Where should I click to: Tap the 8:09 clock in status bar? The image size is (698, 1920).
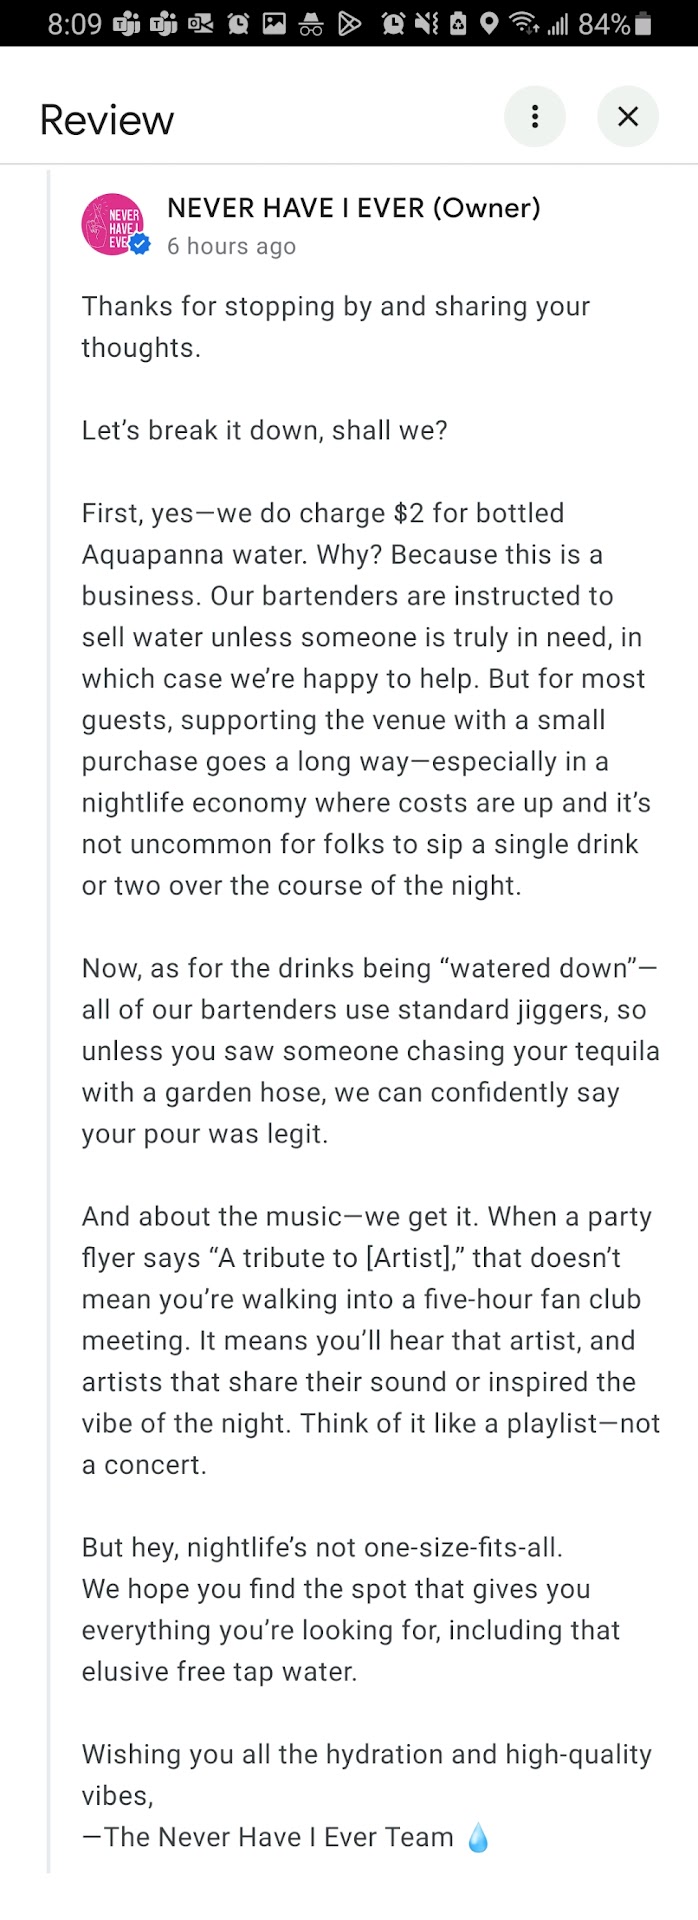click(73, 23)
